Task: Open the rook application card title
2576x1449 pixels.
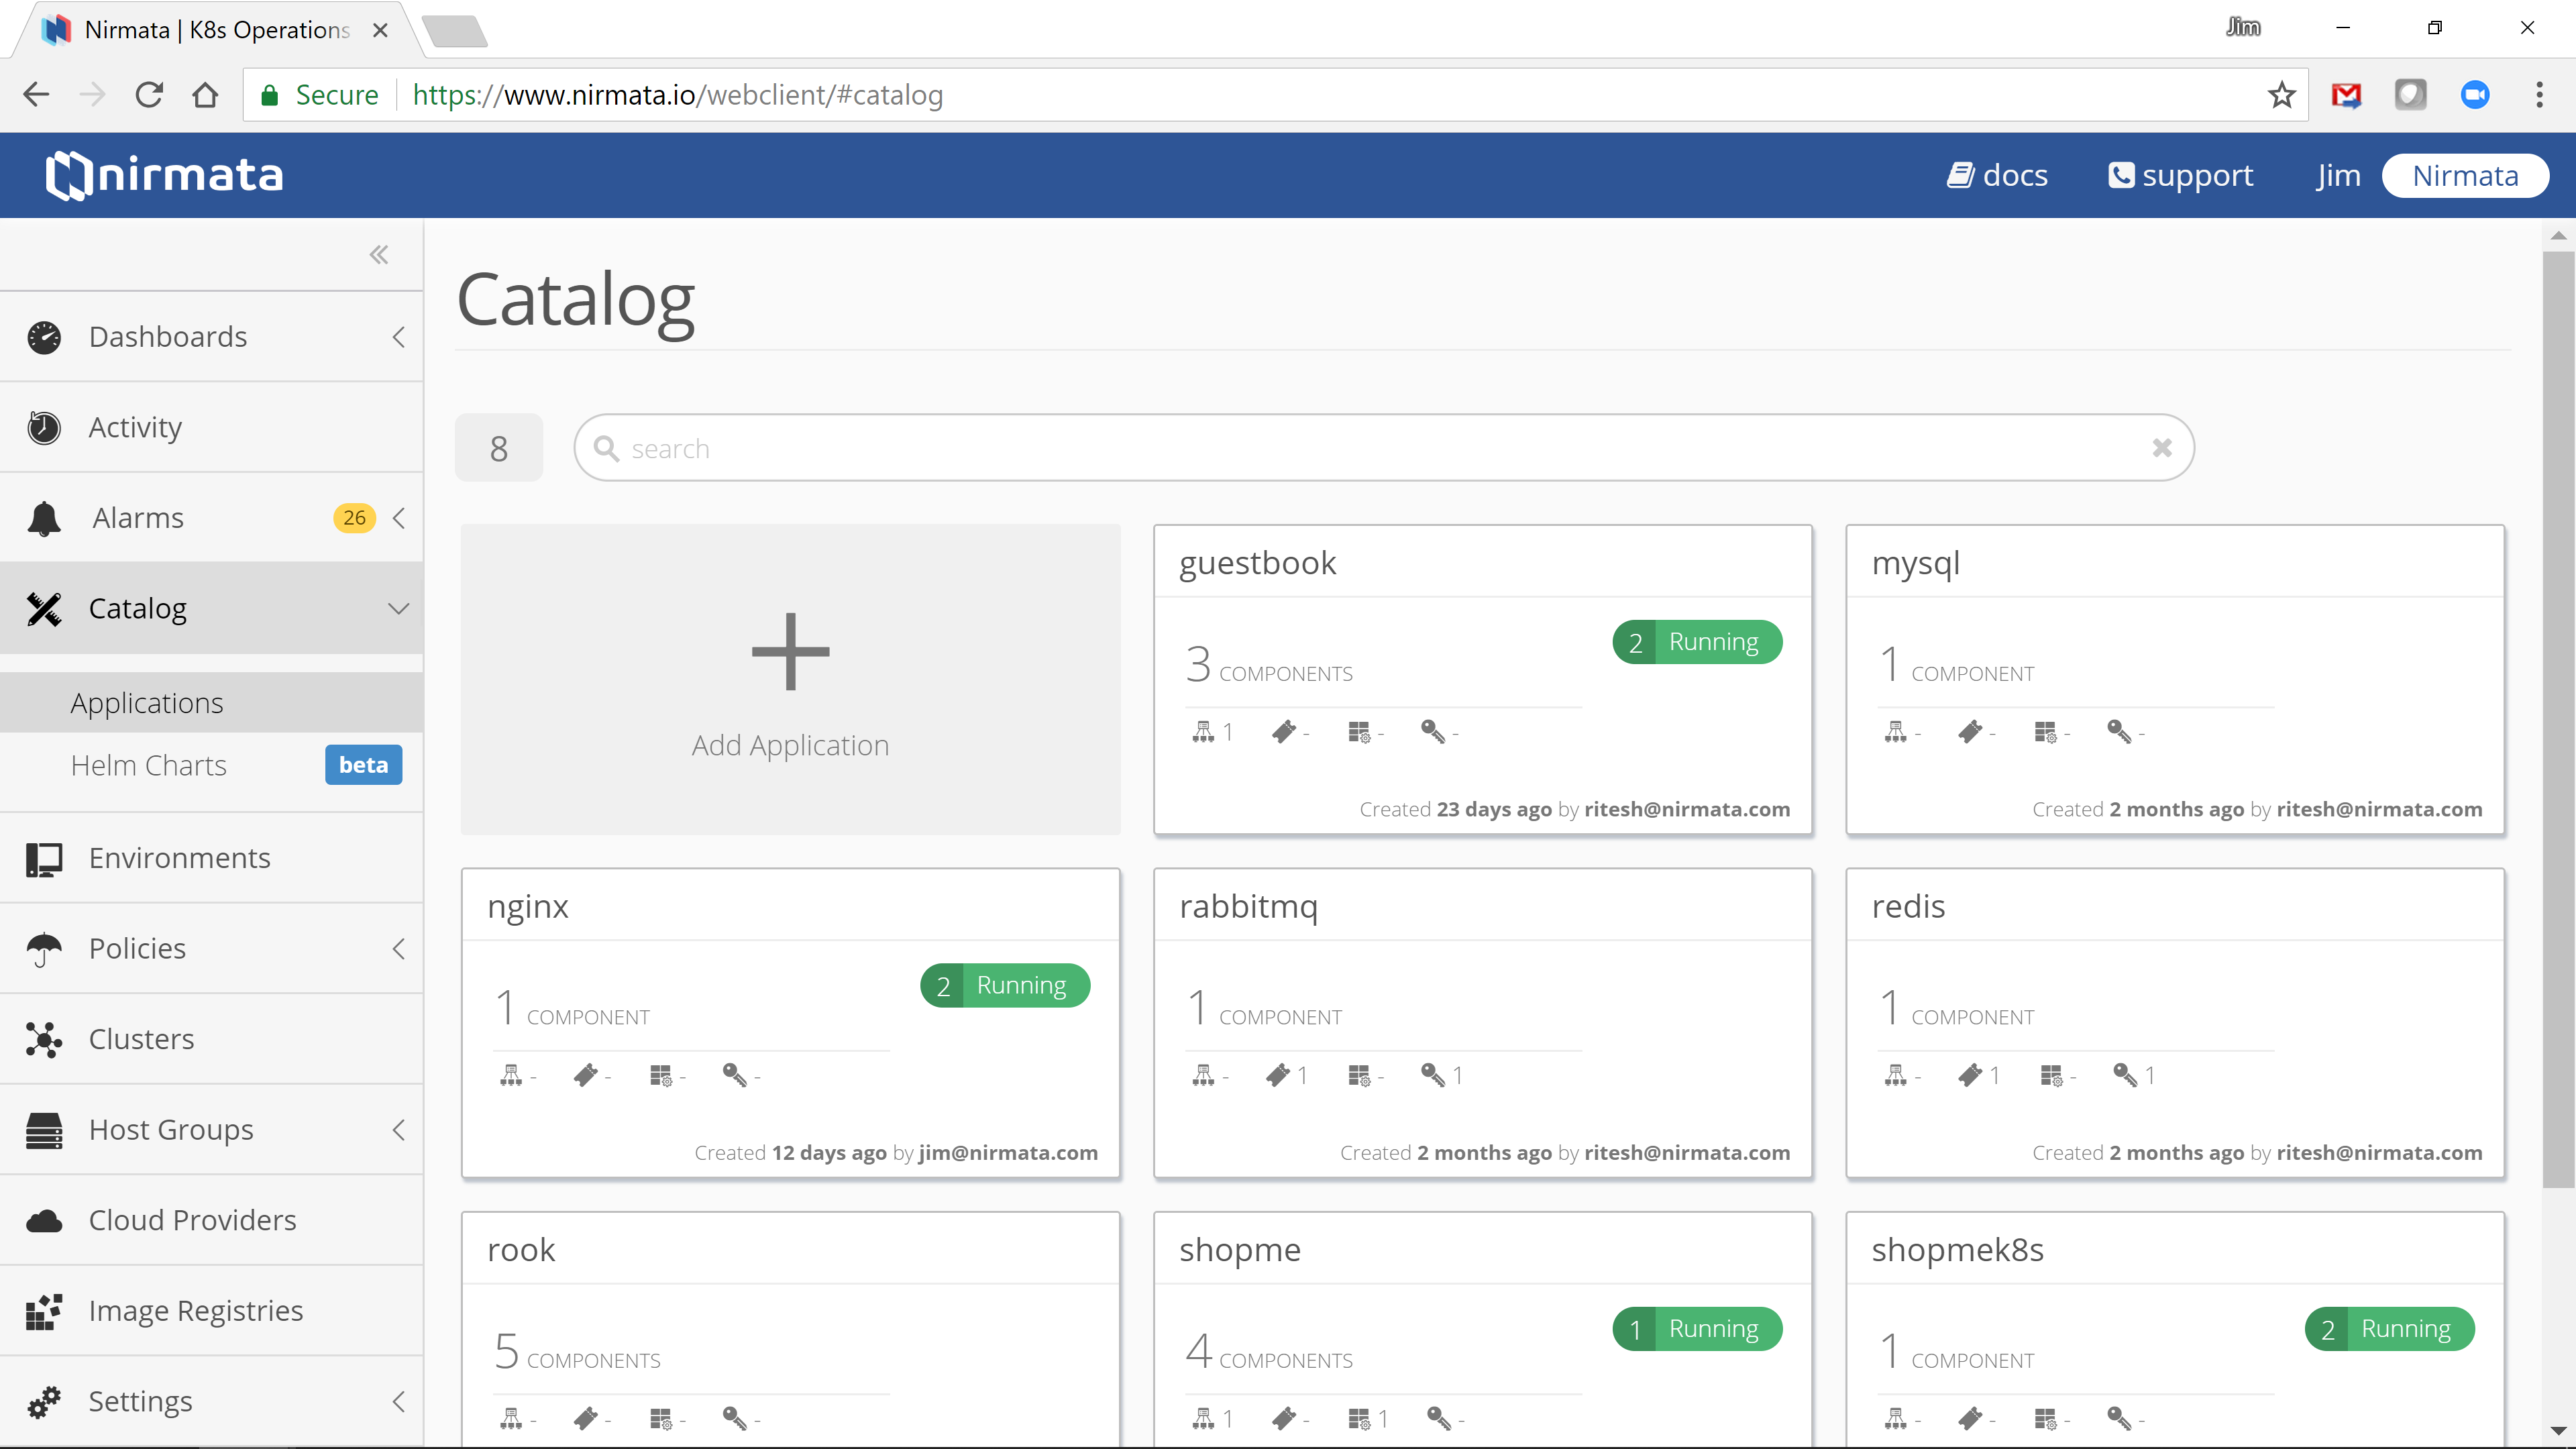Action: click(521, 1250)
